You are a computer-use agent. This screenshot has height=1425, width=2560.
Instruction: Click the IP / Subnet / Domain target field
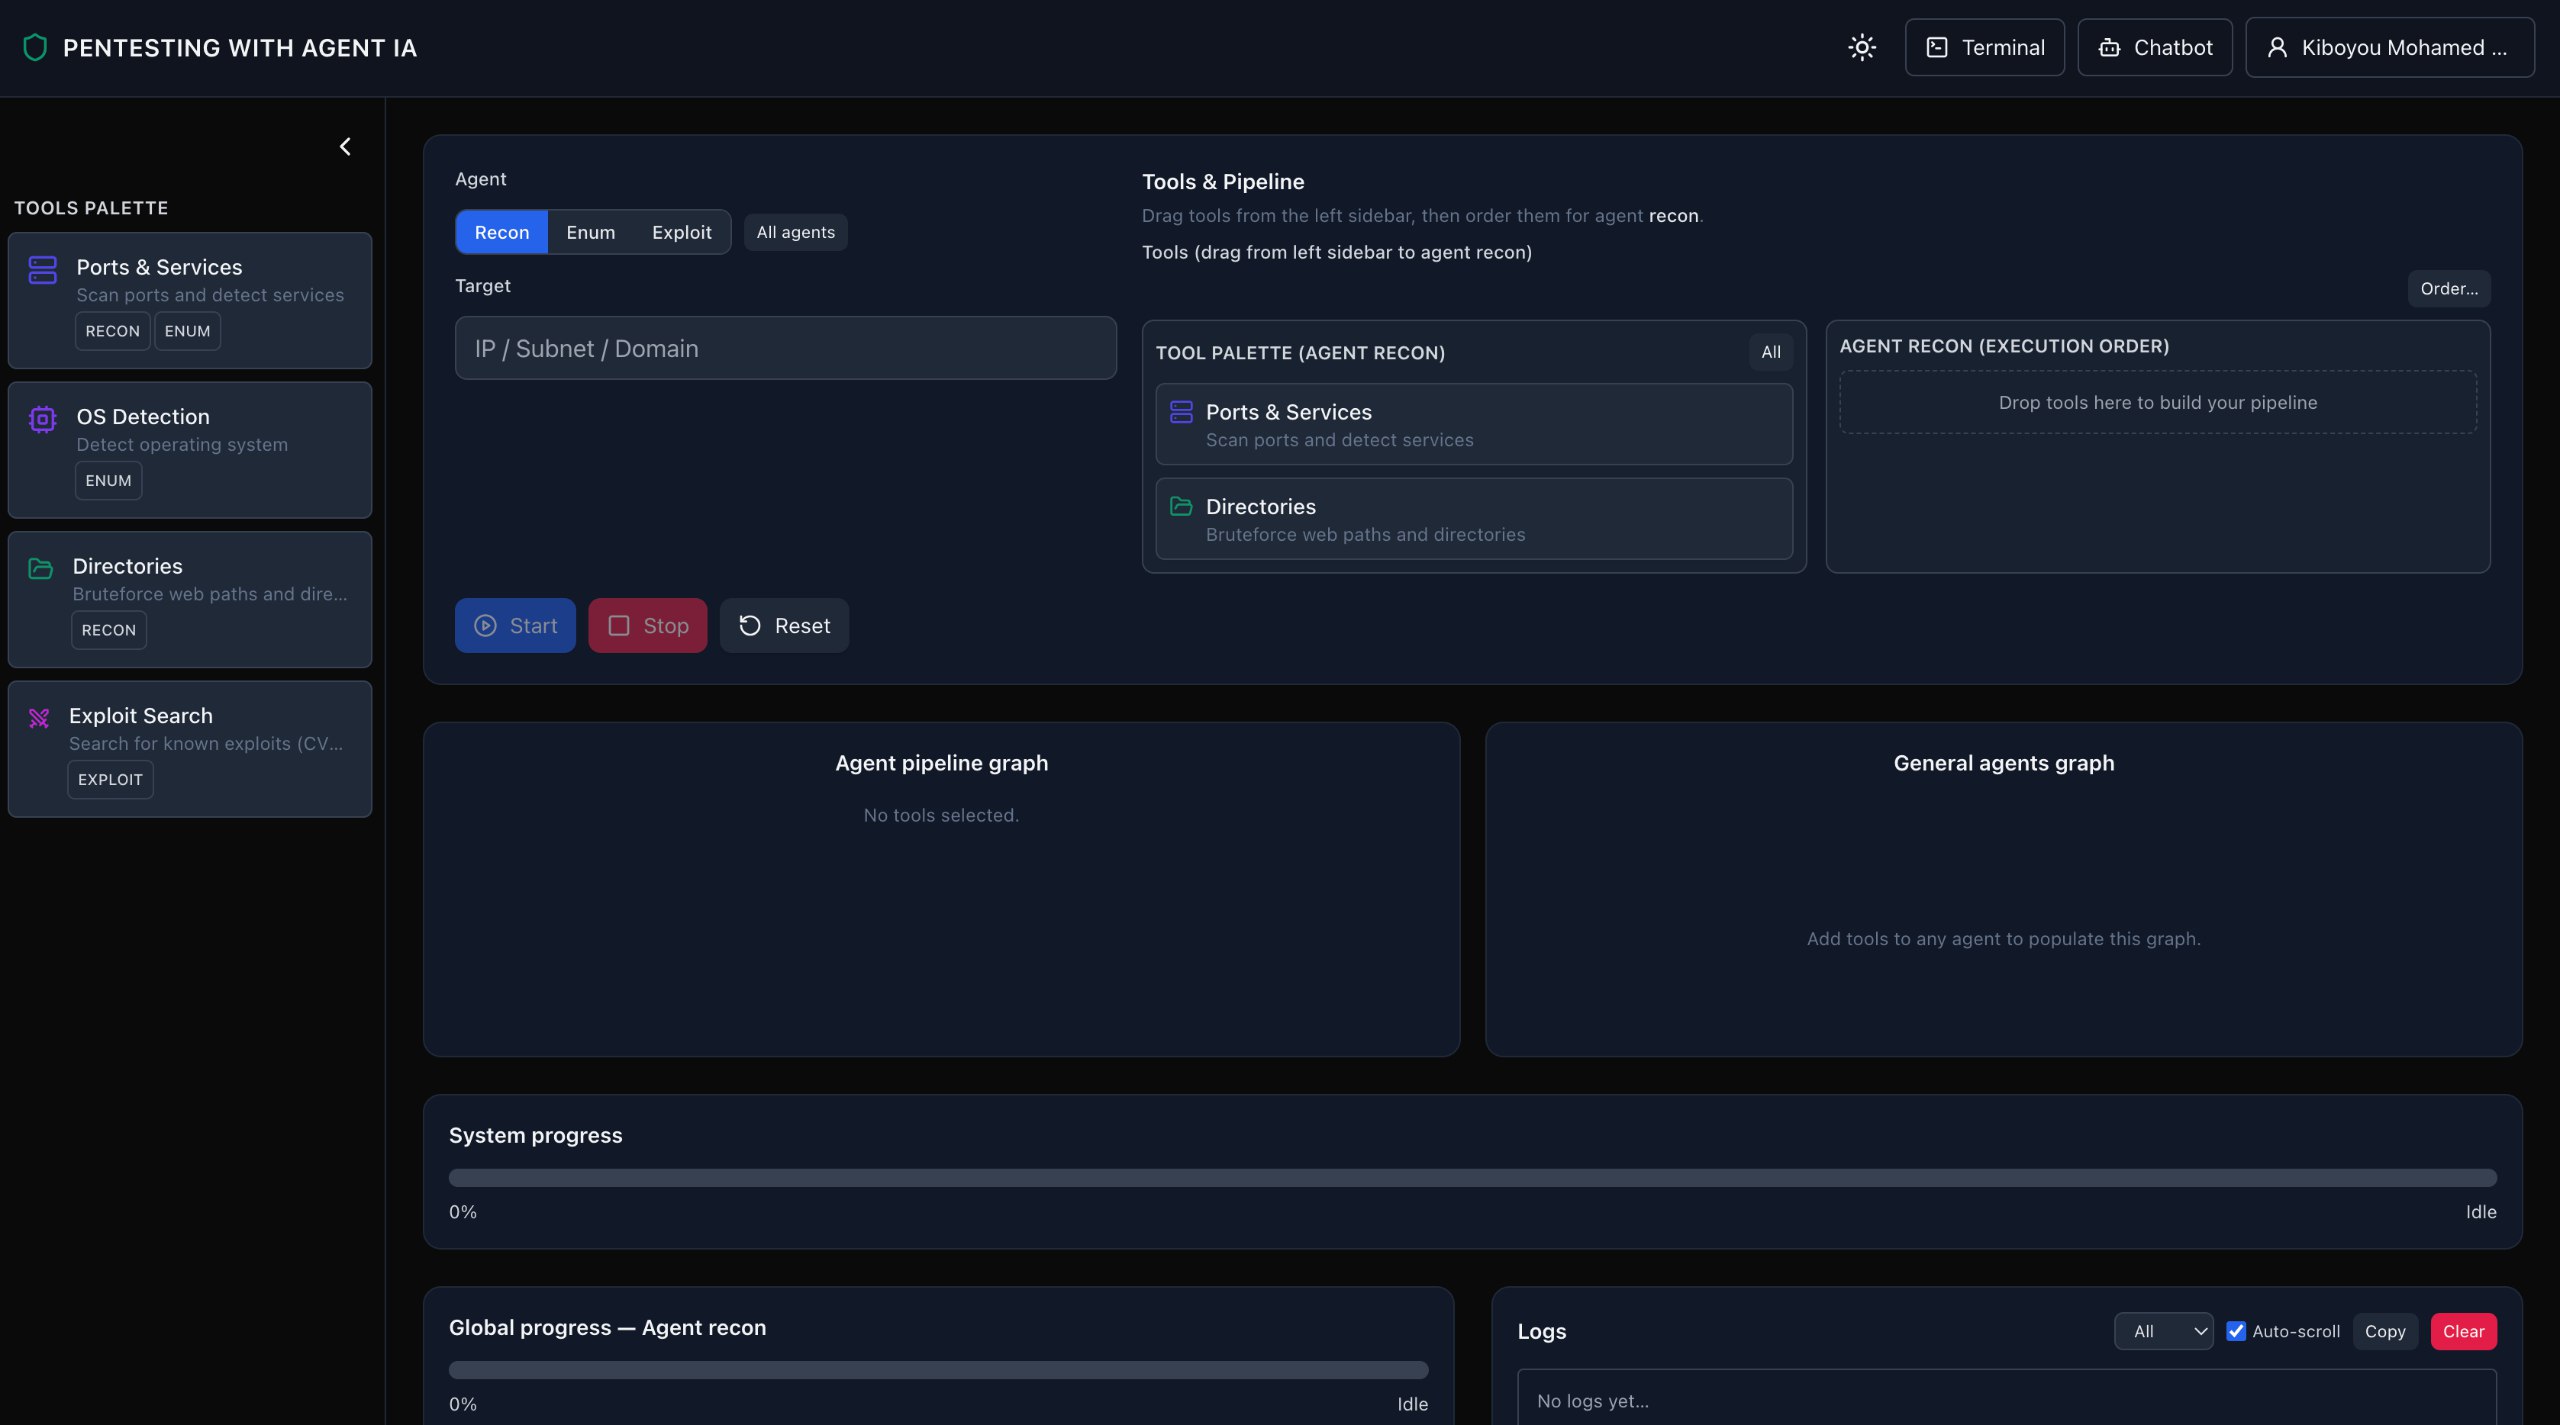point(785,348)
